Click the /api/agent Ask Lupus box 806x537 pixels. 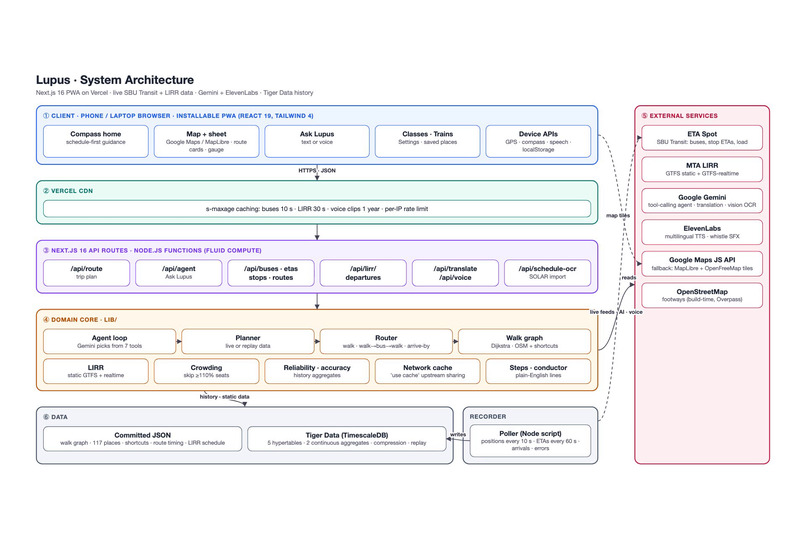coord(178,272)
